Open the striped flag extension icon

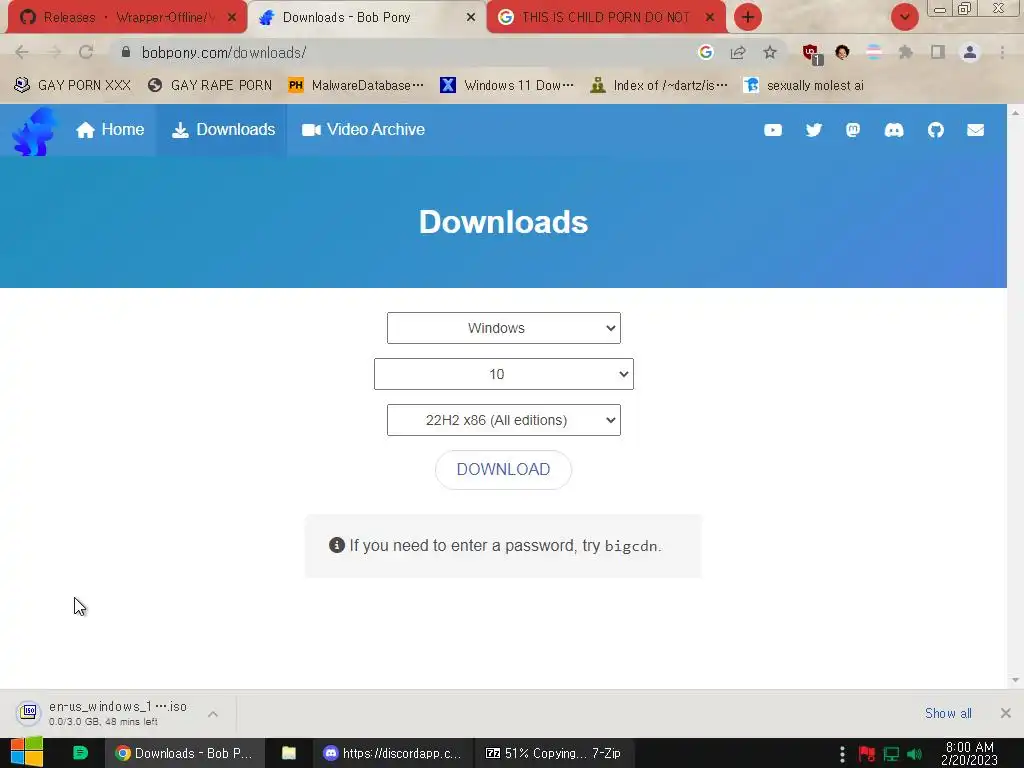[874, 52]
